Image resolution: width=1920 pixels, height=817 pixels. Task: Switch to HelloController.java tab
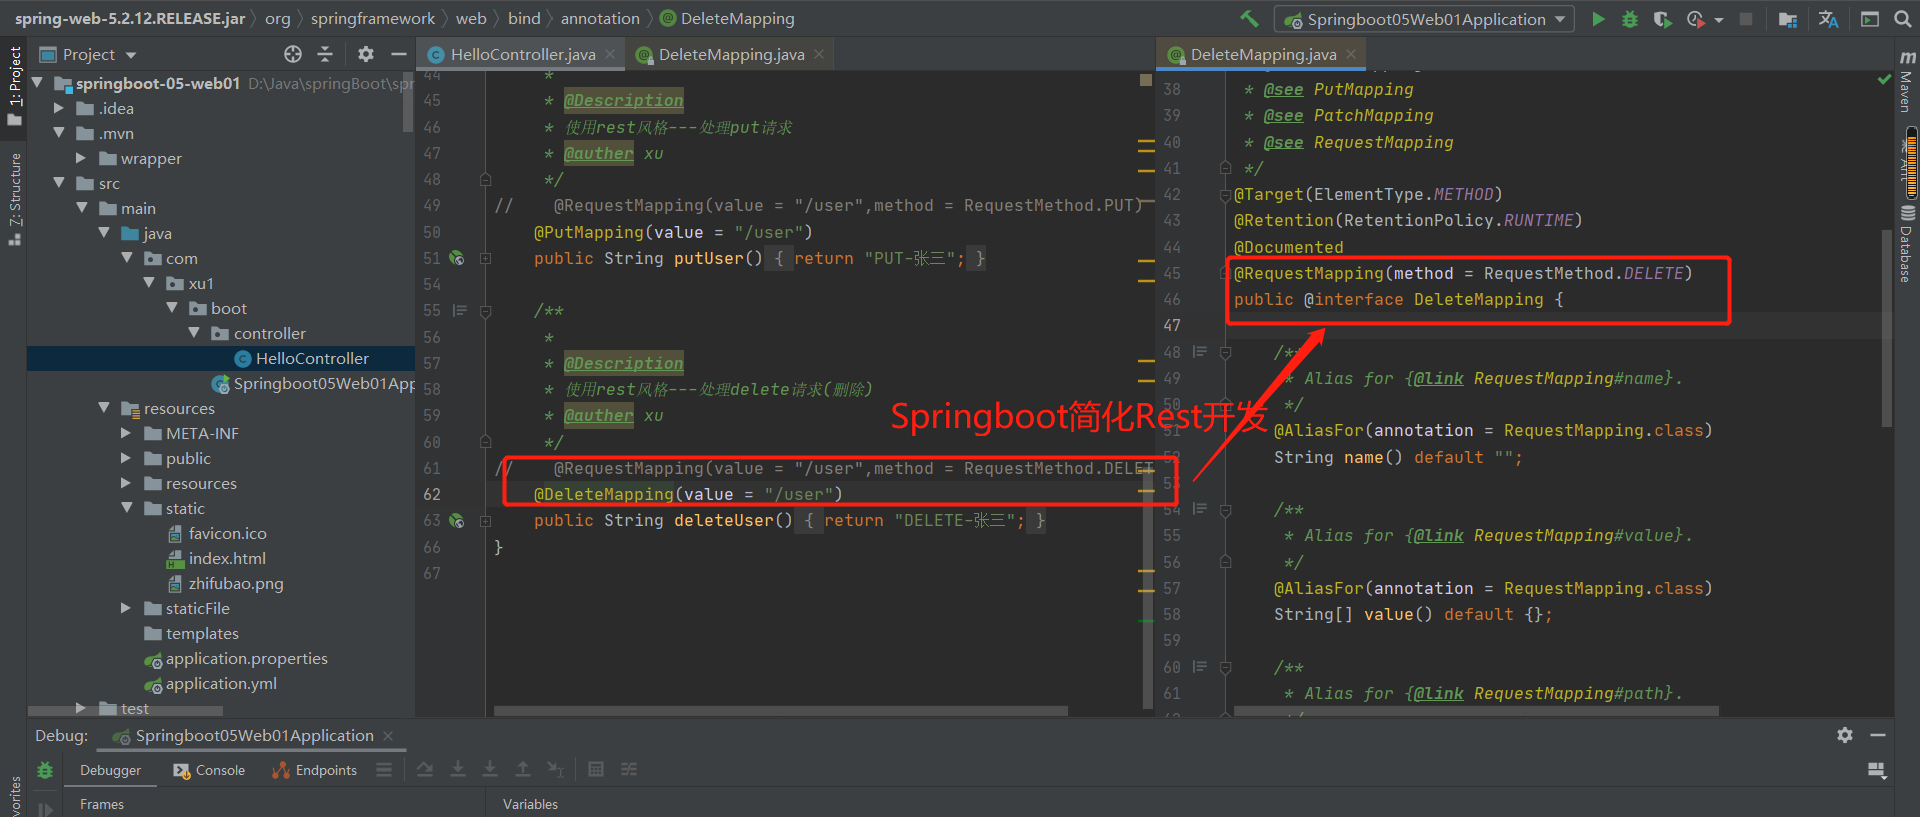(x=521, y=54)
